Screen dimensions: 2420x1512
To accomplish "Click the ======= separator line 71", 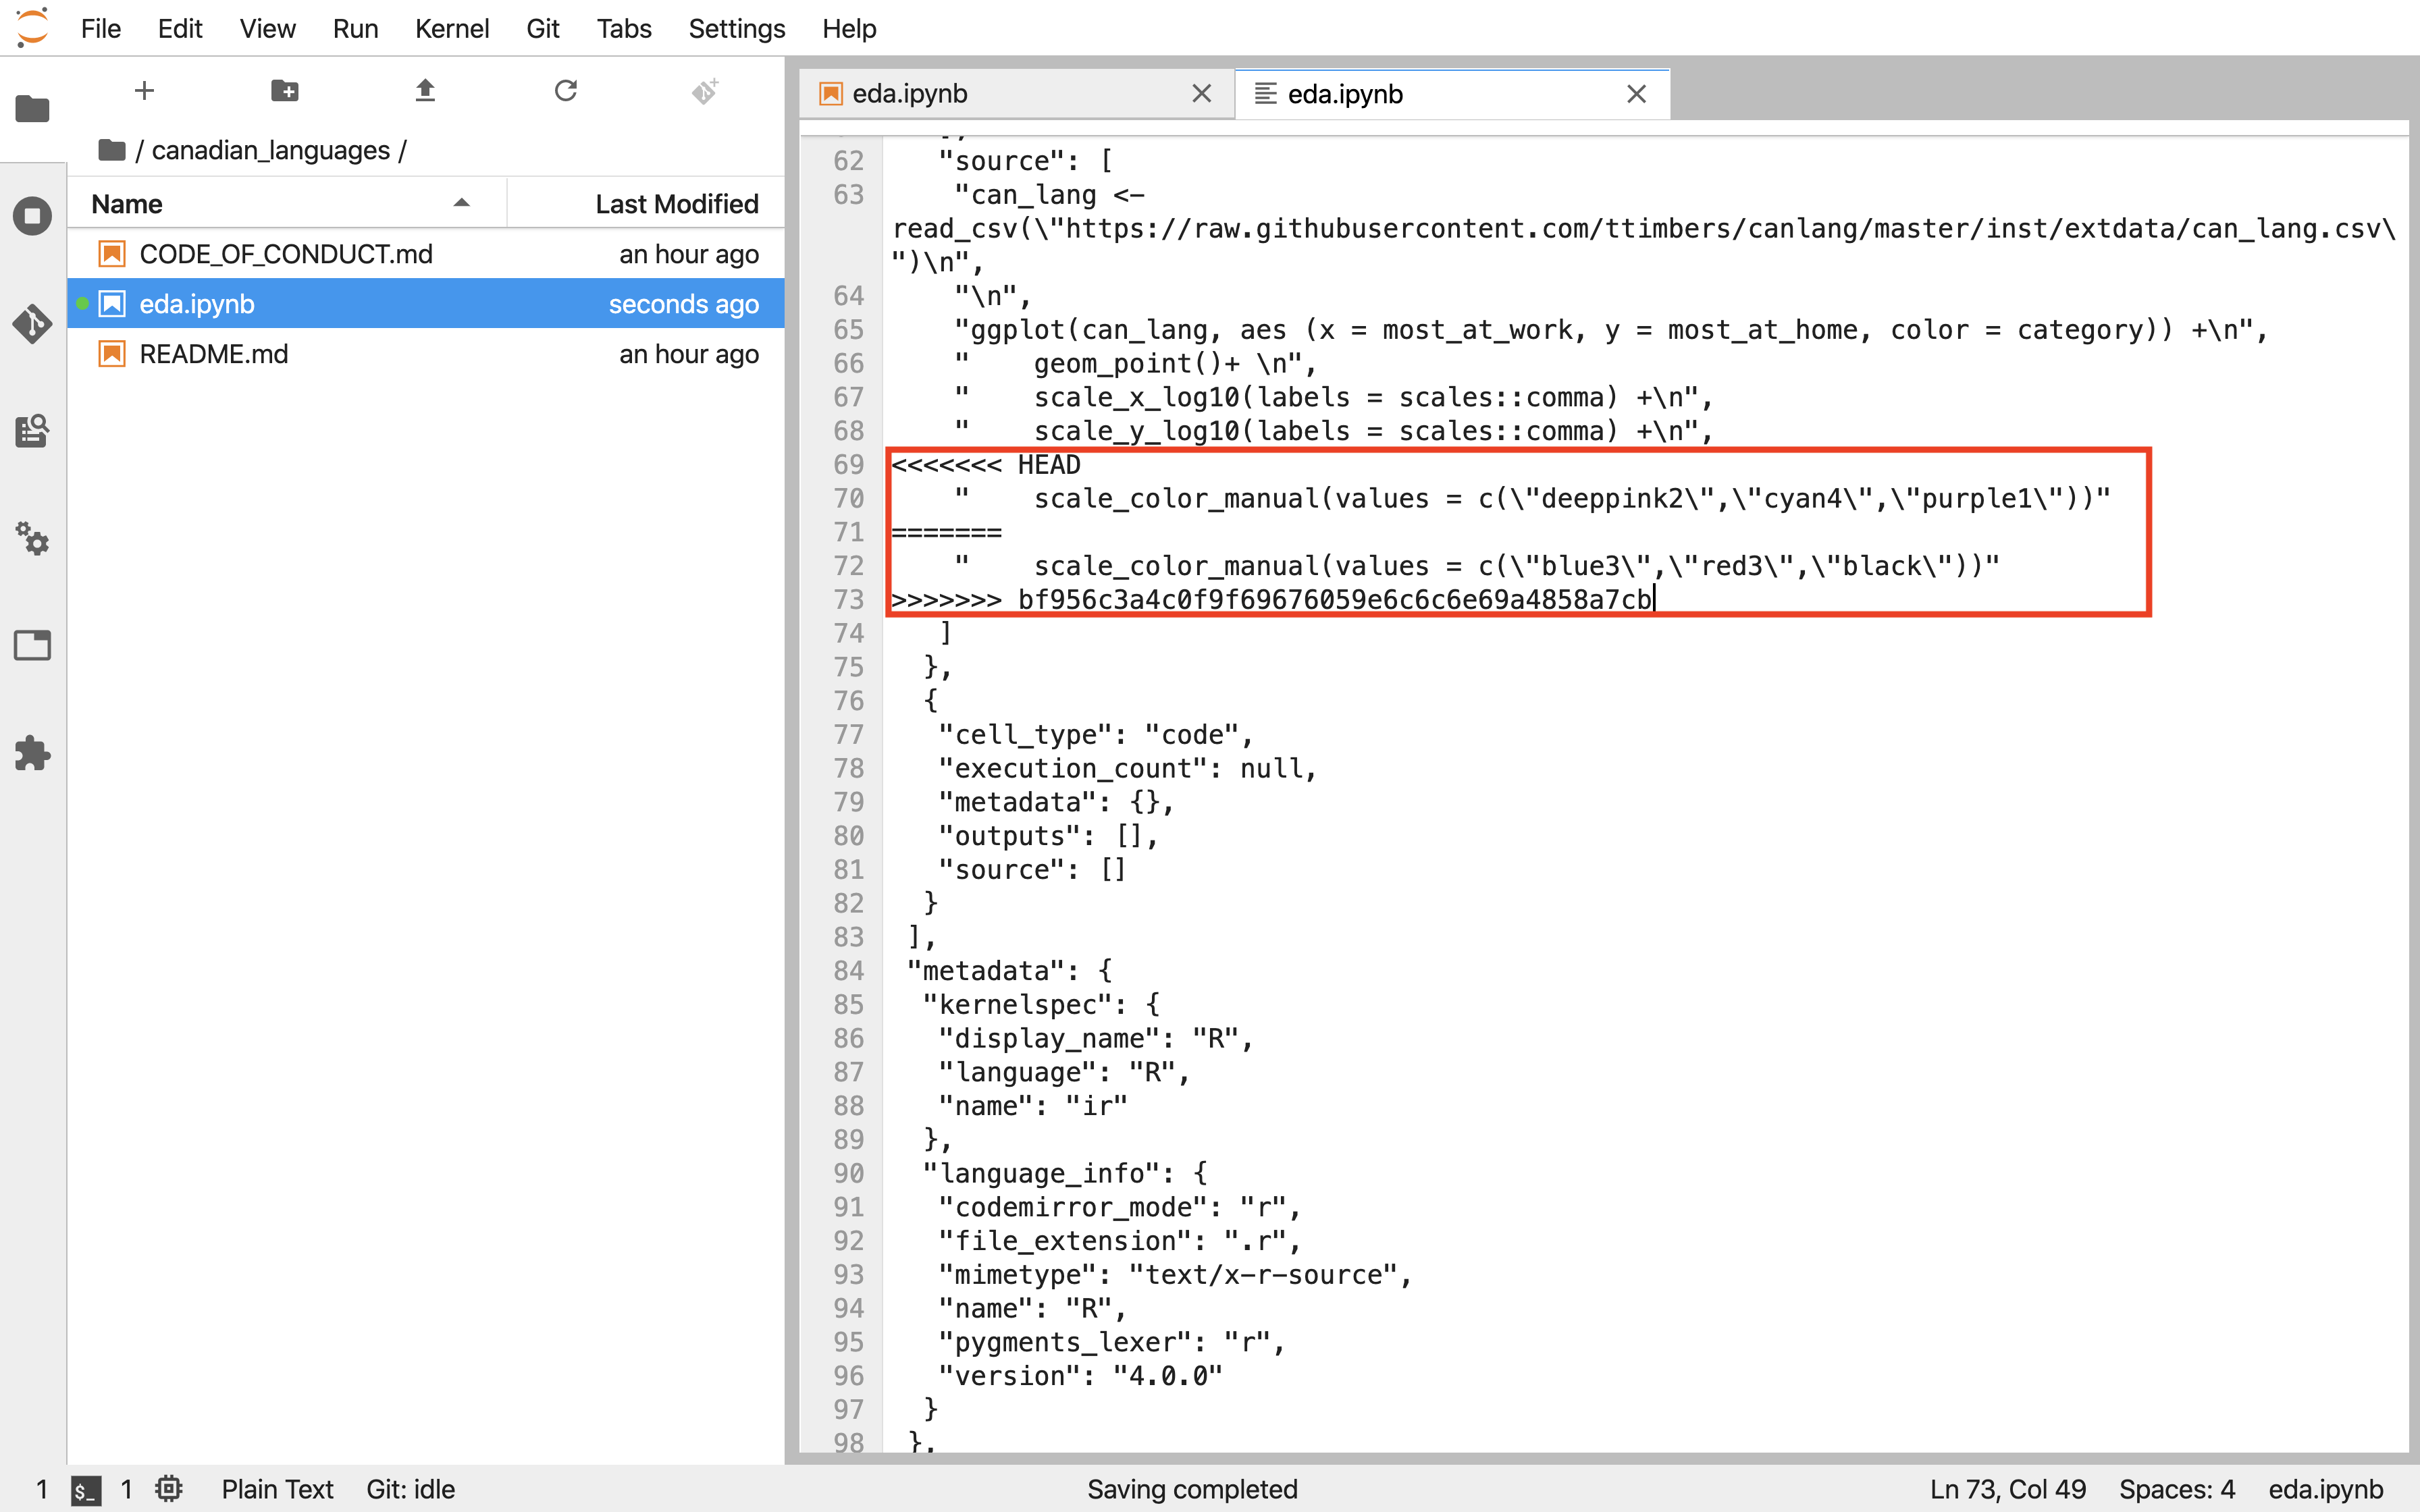I will pos(946,532).
